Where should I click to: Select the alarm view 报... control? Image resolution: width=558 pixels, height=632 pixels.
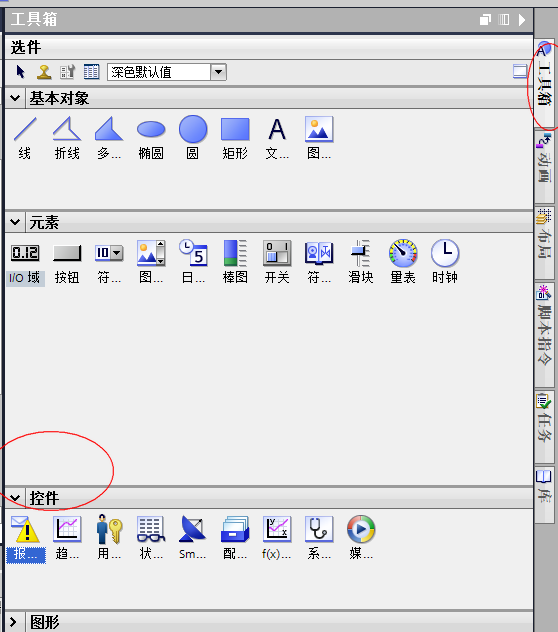coord(26,539)
